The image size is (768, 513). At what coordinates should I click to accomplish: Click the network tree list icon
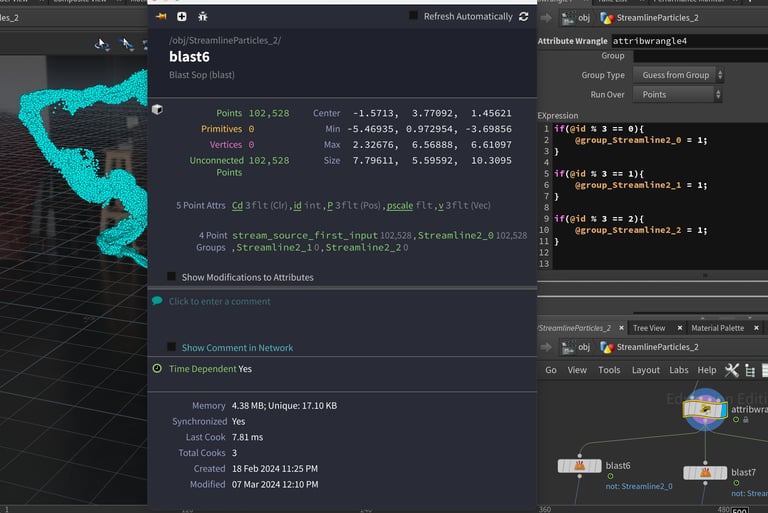pos(750,370)
